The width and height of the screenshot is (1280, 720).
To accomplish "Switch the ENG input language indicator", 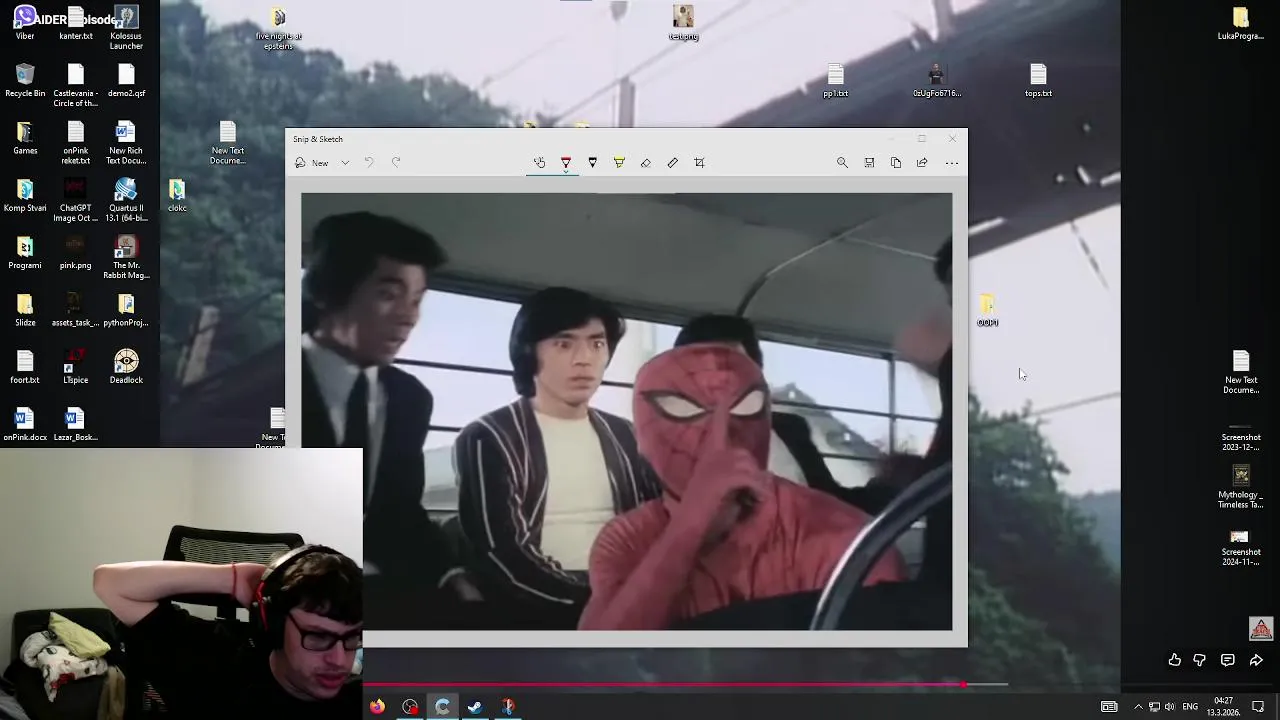I will click(1190, 707).
